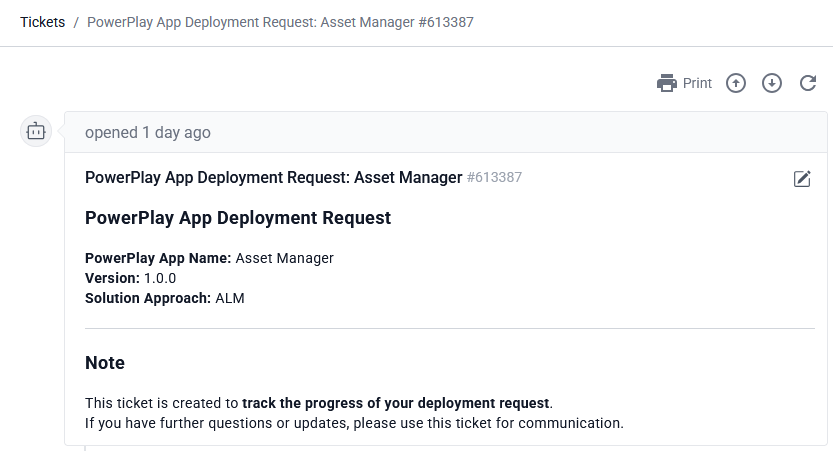Click the "If you have further questions" sentence
The width and height of the screenshot is (833, 451).
354,423
